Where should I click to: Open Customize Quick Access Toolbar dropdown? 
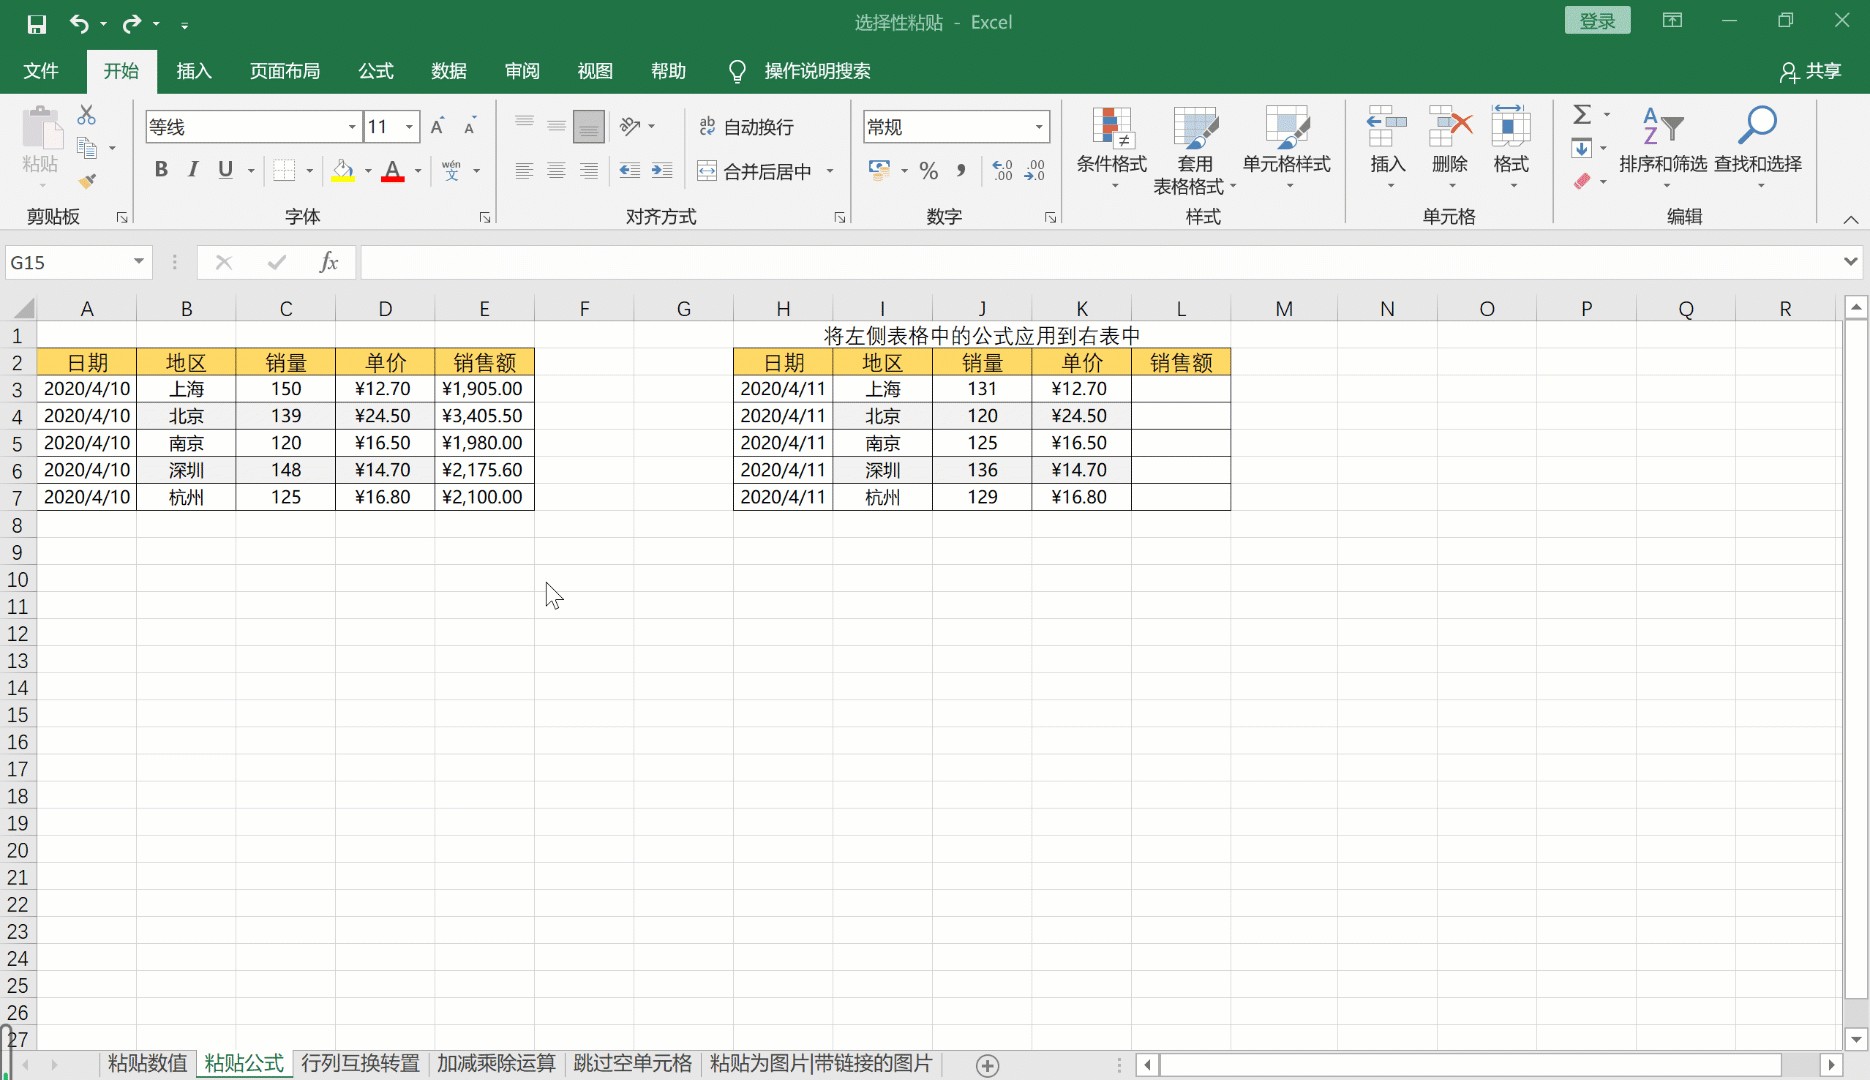[x=185, y=24]
